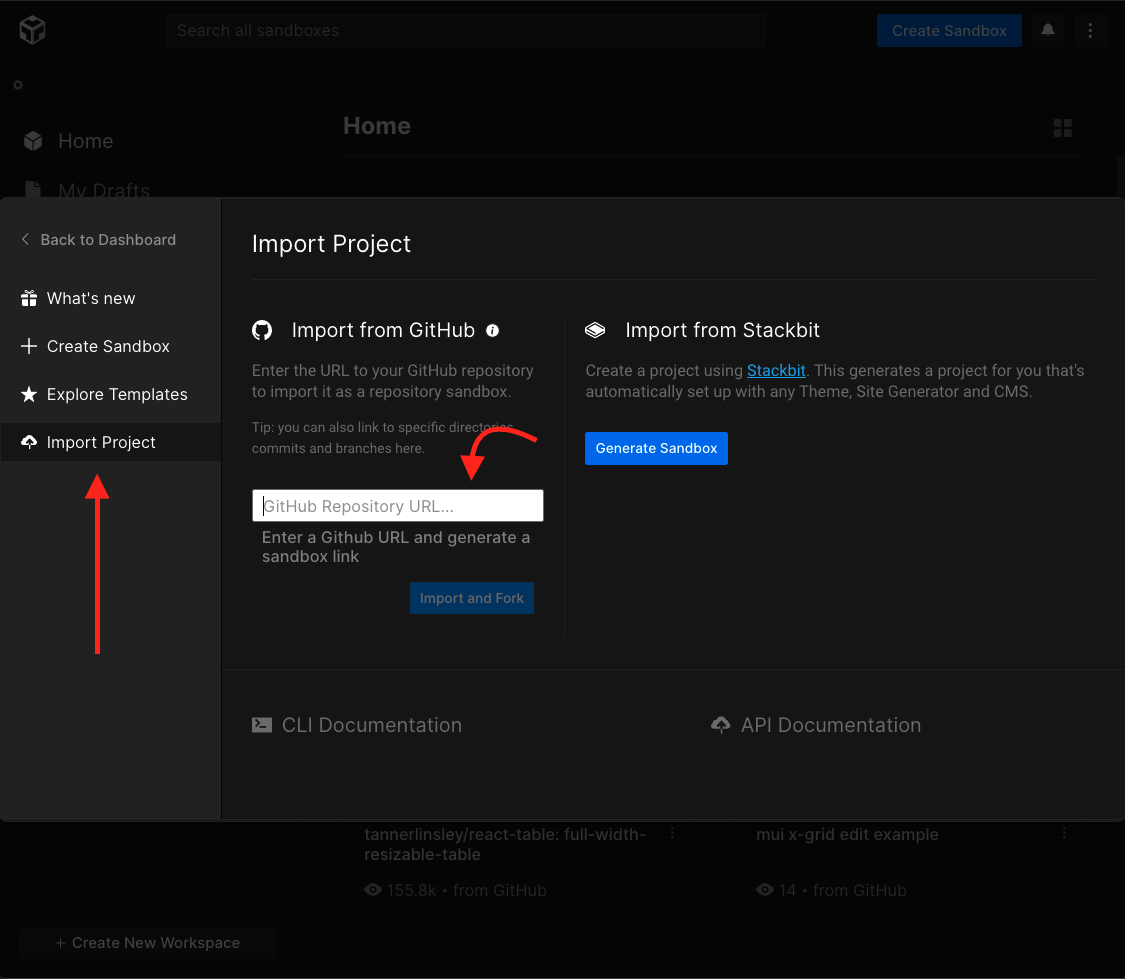Viewport: 1125px width, 979px height.
Task: Click the Home cube icon in the sidebar
Action: pyautogui.click(x=33, y=140)
